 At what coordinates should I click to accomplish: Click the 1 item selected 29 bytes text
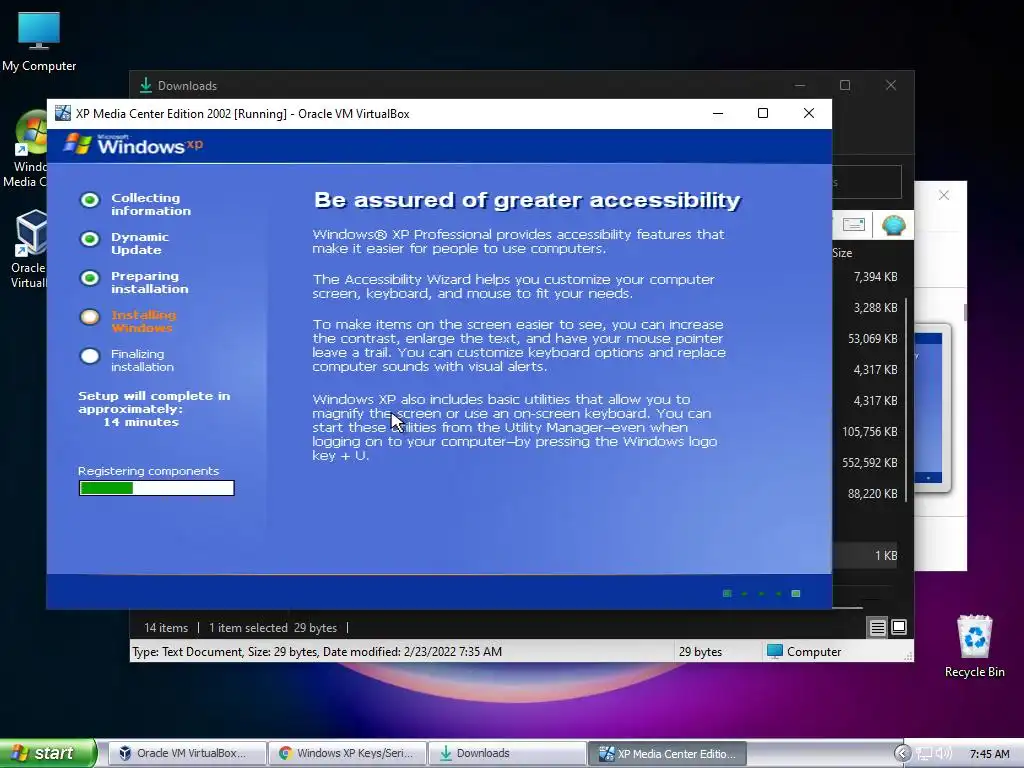coord(273,628)
